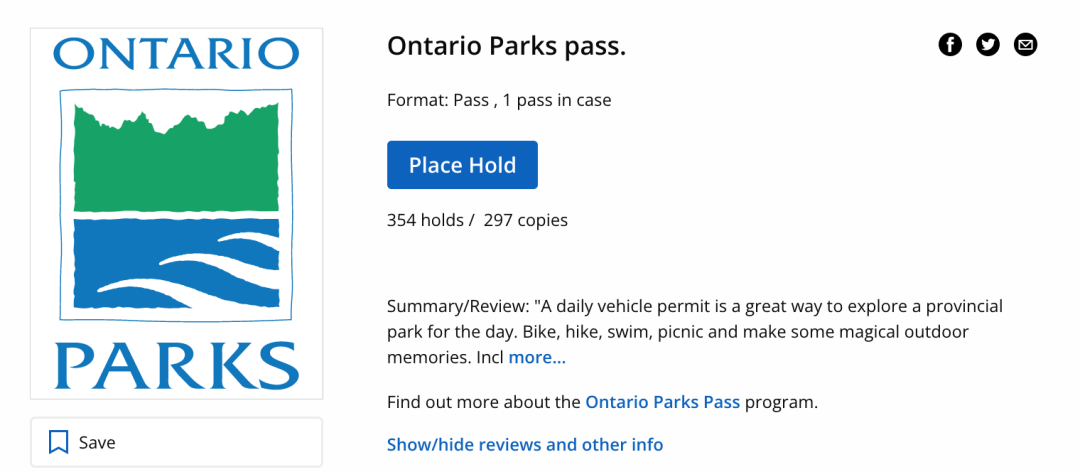Click the green forest area of logo
The height and width of the screenshot is (472, 1080).
tap(176, 157)
